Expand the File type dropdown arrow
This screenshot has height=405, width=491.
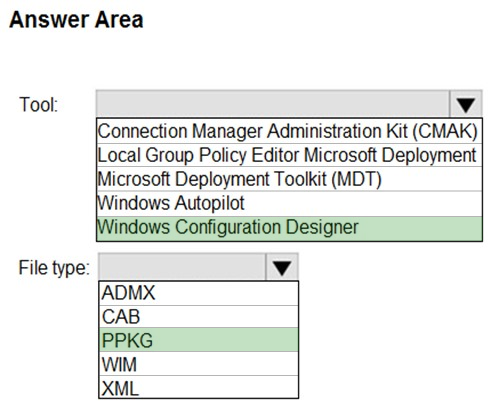tap(282, 267)
